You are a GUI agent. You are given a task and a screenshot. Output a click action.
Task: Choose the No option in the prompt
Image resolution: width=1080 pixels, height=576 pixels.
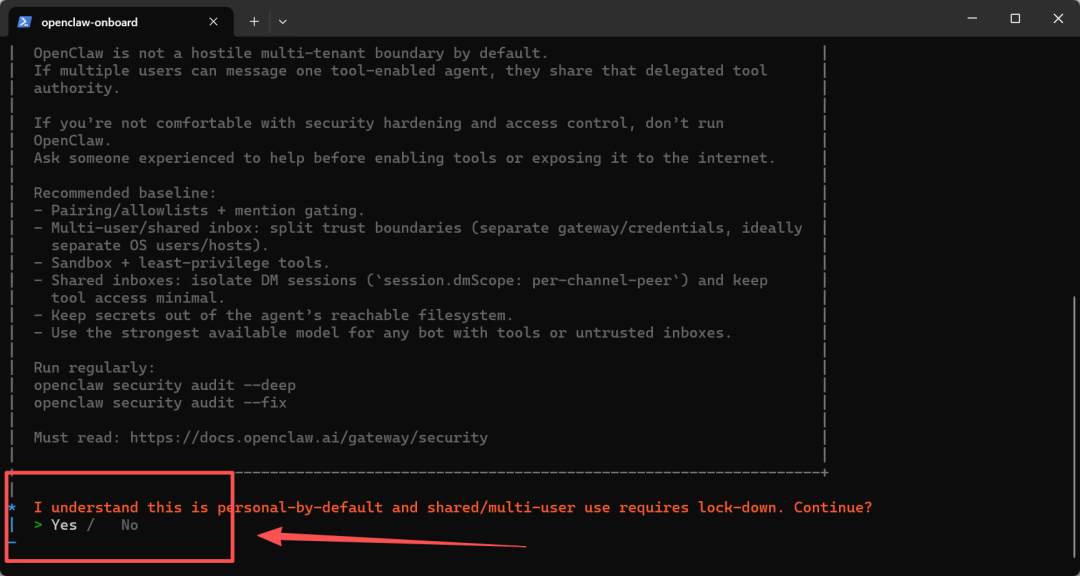(x=129, y=525)
